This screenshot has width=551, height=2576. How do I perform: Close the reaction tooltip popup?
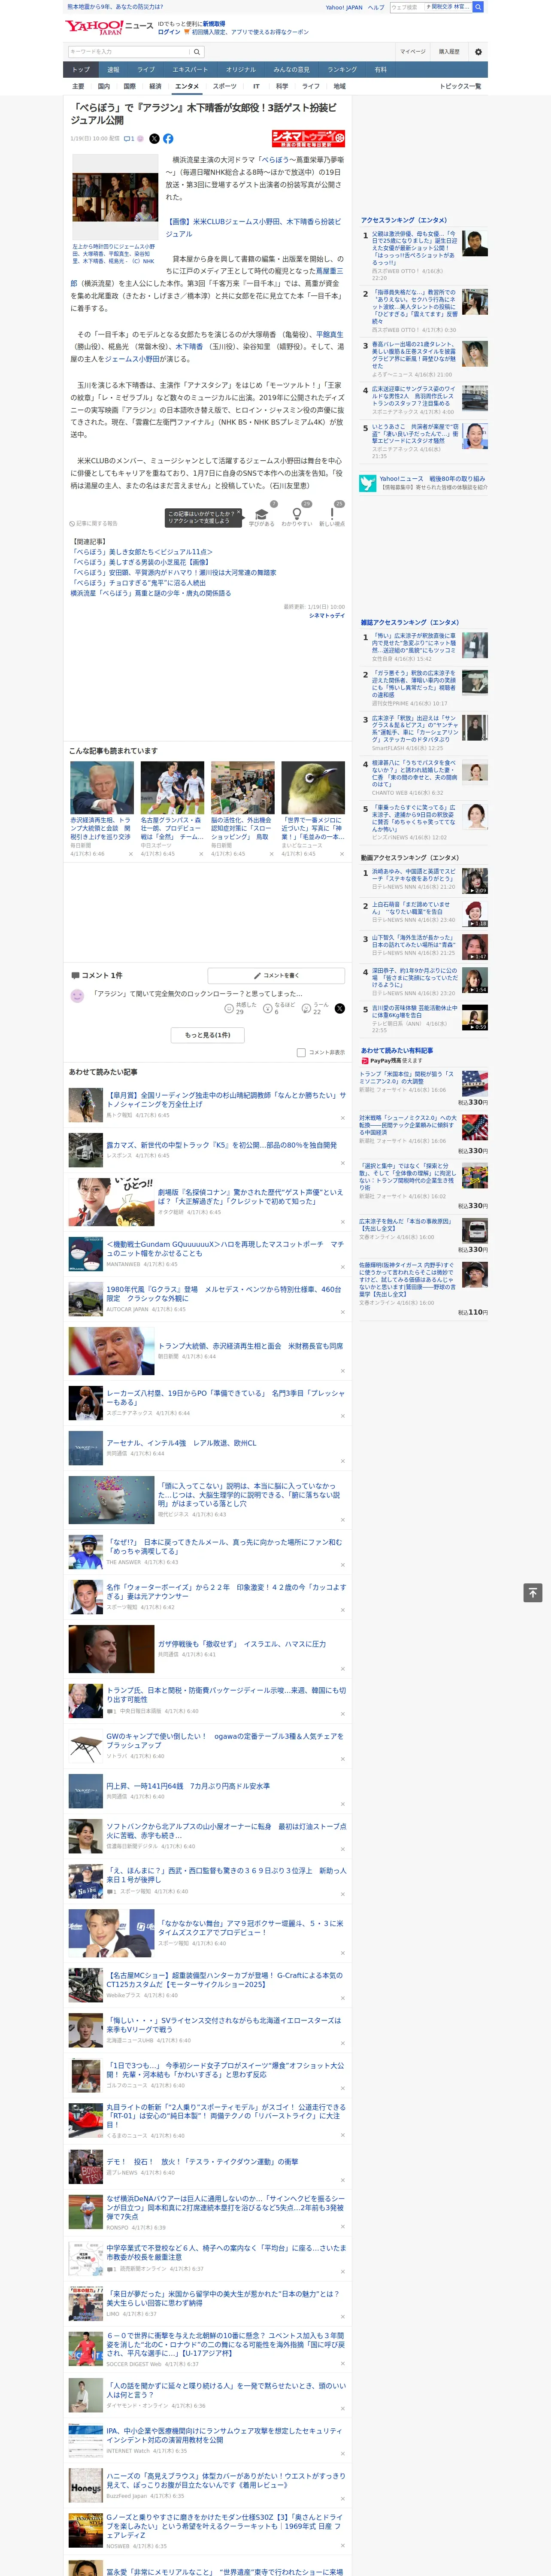click(240, 513)
